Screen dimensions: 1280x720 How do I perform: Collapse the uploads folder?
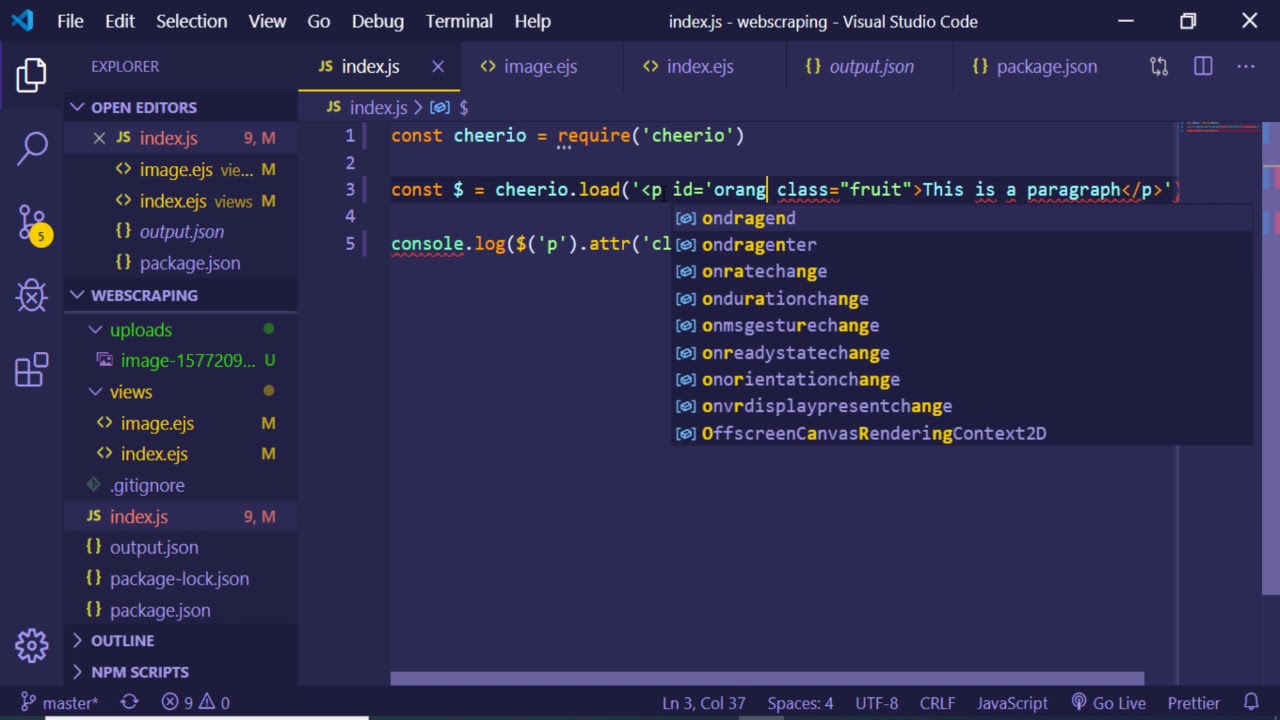coord(96,330)
